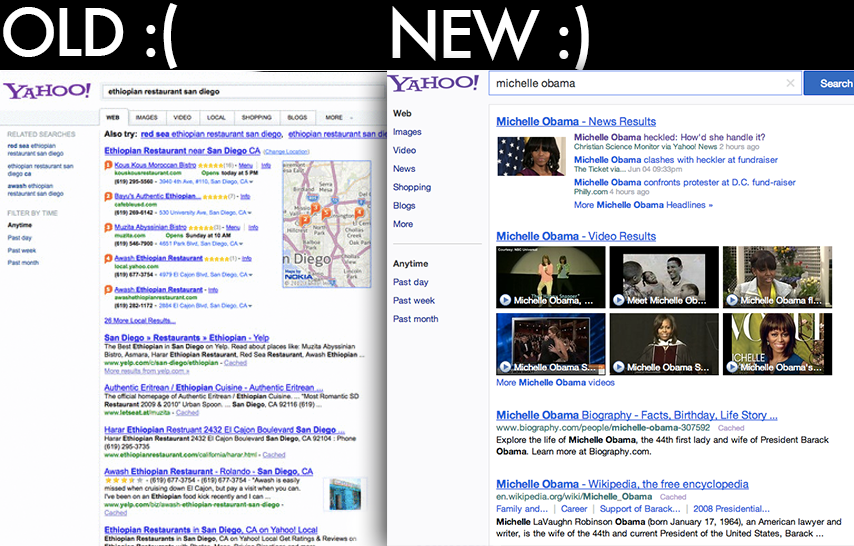854x546 pixels.
Task: Play the 'Michelle Obama's...' Vogue video icon
Action: pyautogui.click(x=732, y=367)
